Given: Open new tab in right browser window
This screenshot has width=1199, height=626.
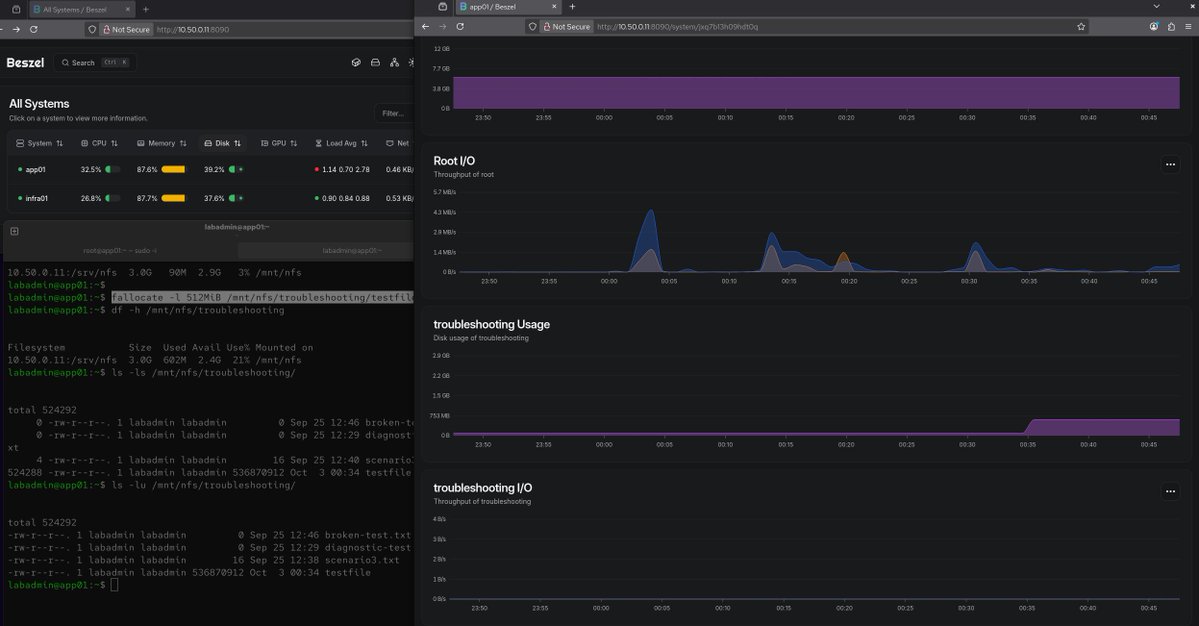Looking at the screenshot, I should point(572,7).
